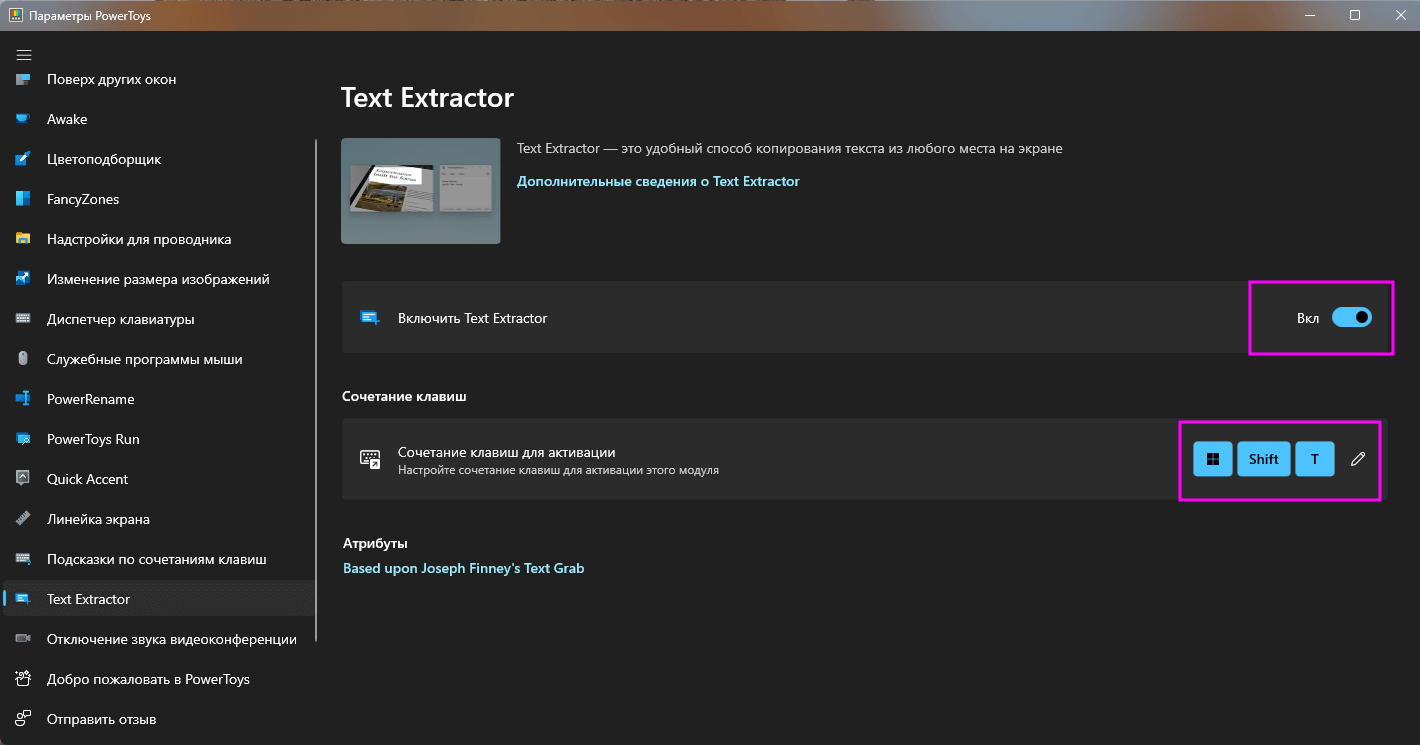Click the keyboard shortcut icon in activation row
Viewport: 1420px width, 745px height.
pyautogui.click(x=370, y=459)
